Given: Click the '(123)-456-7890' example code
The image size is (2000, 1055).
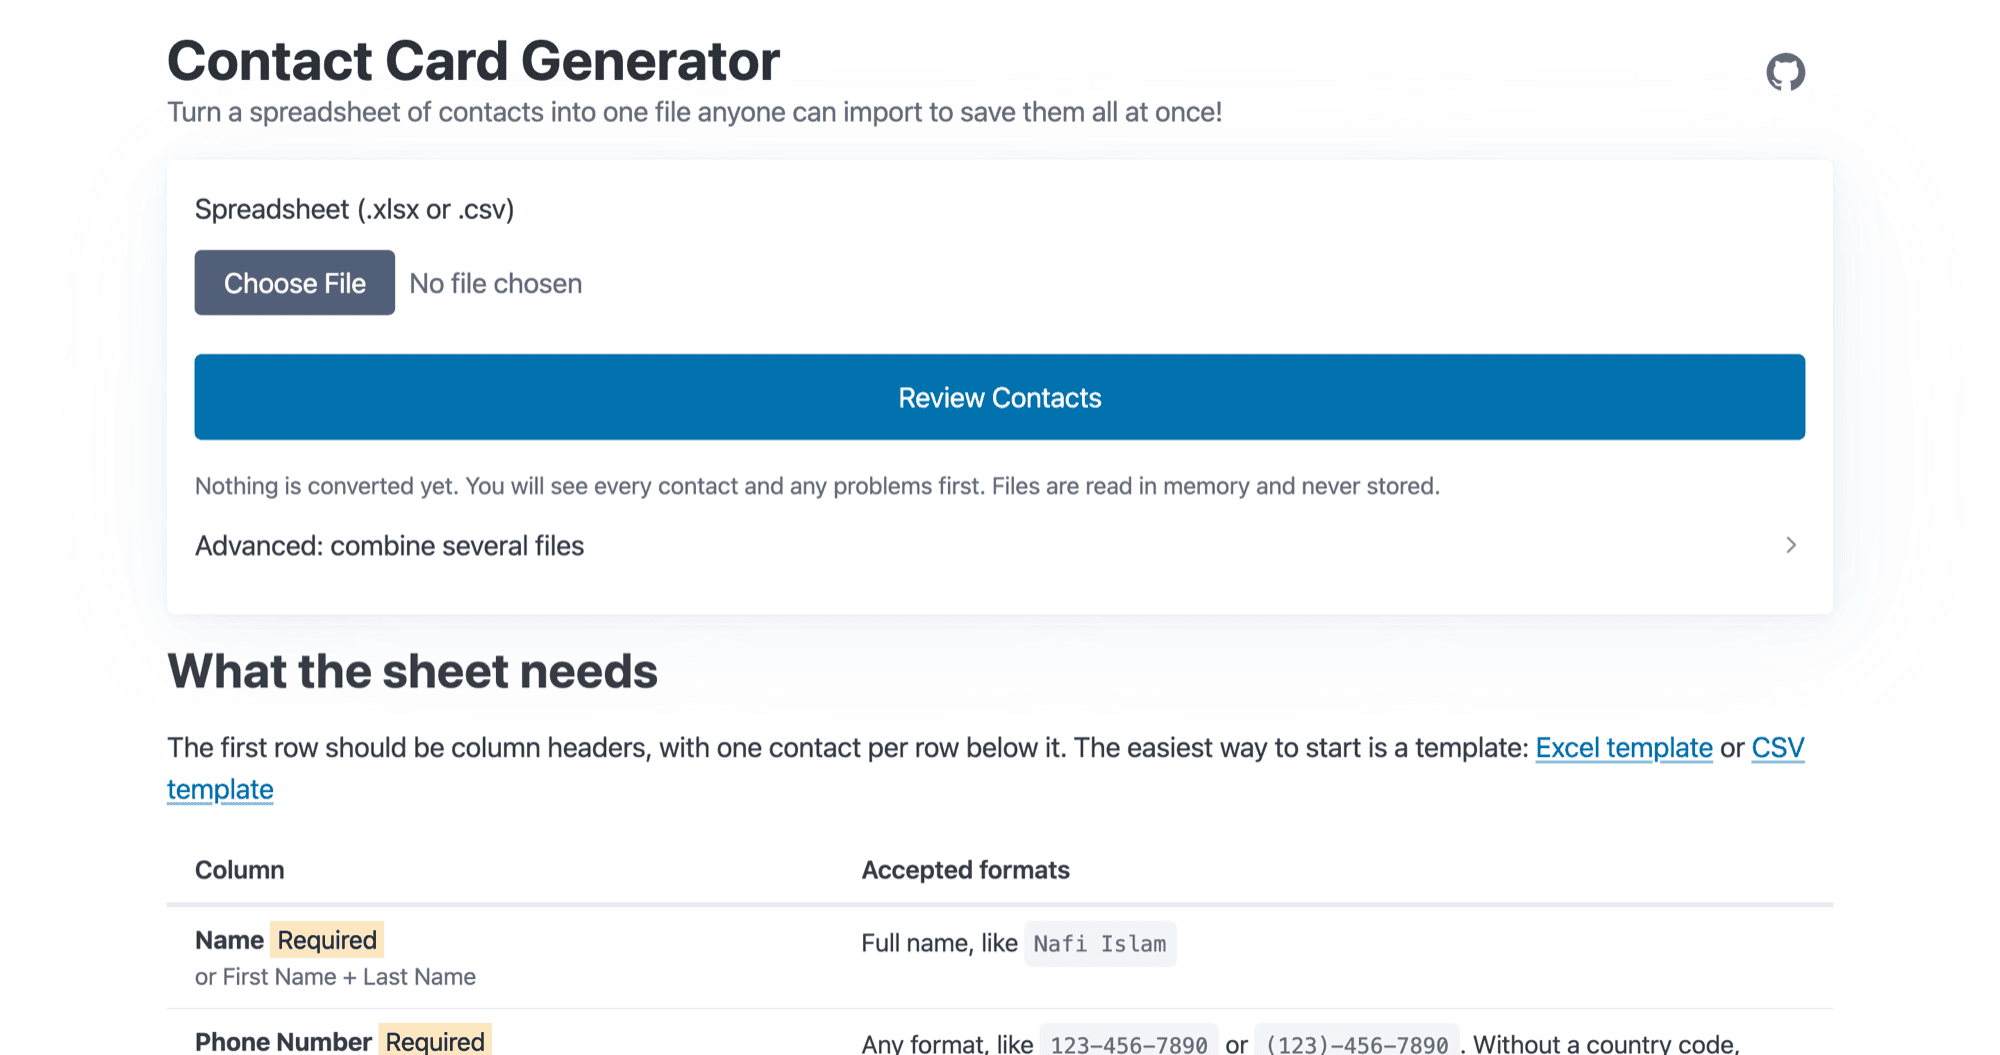Looking at the screenshot, I should tap(1357, 1042).
